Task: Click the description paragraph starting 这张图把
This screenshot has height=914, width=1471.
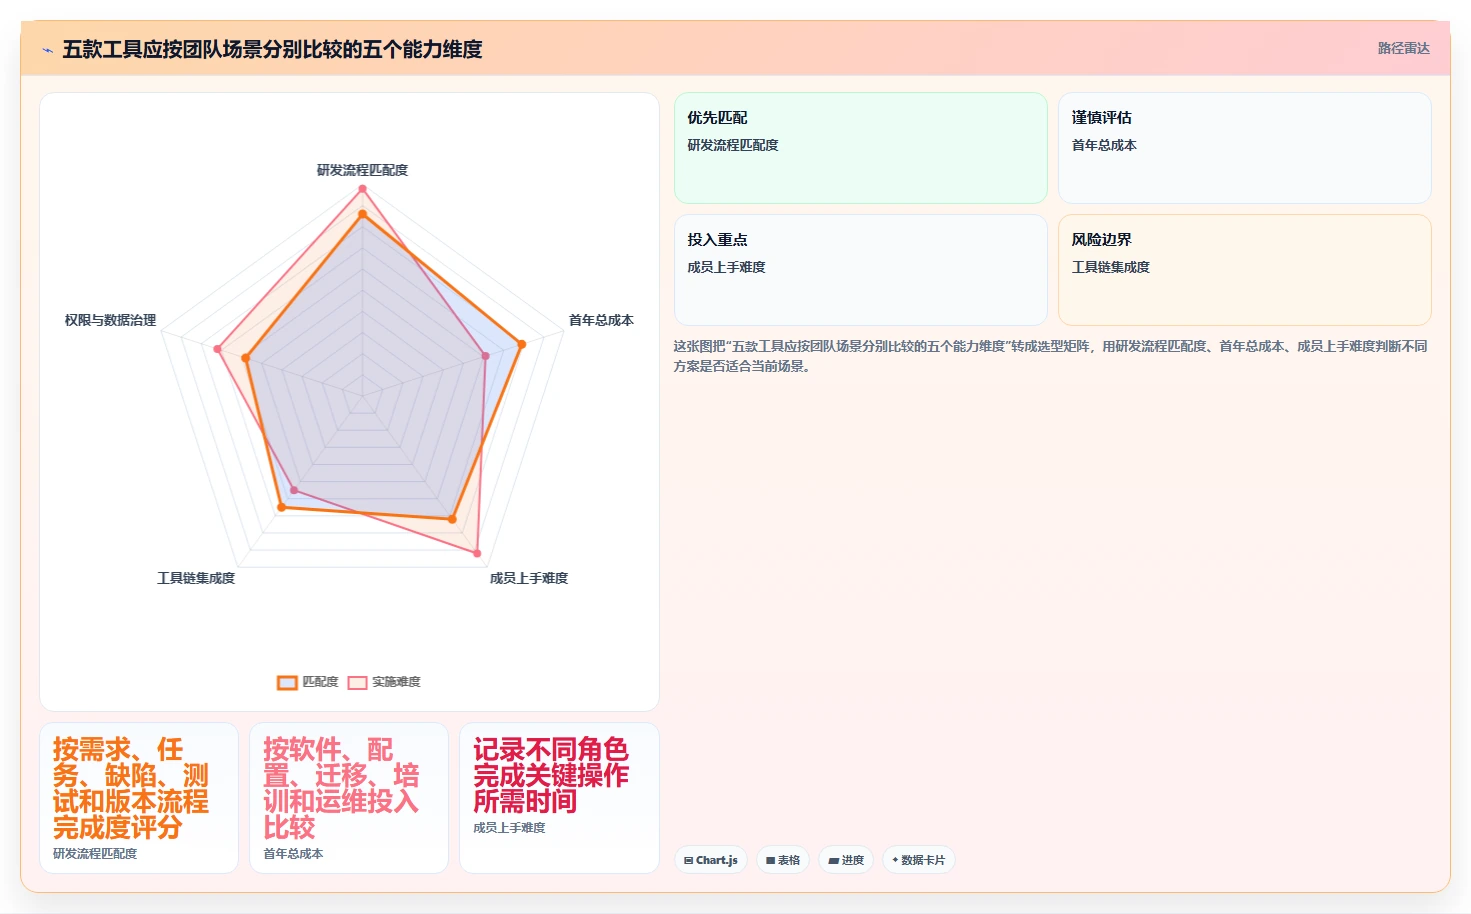Action: (x=1050, y=356)
